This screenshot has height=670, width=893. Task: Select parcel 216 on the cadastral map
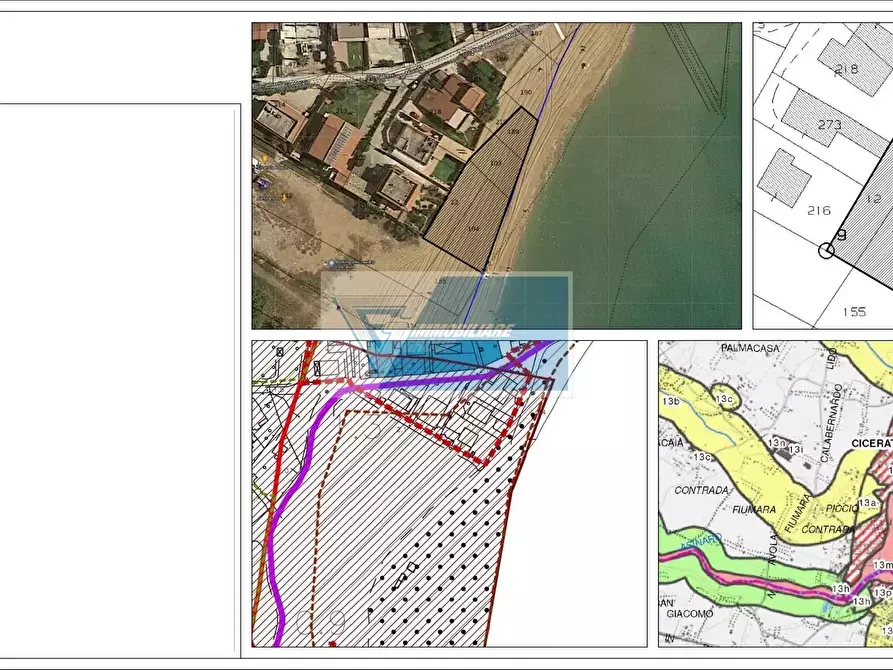tap(819, 210)
